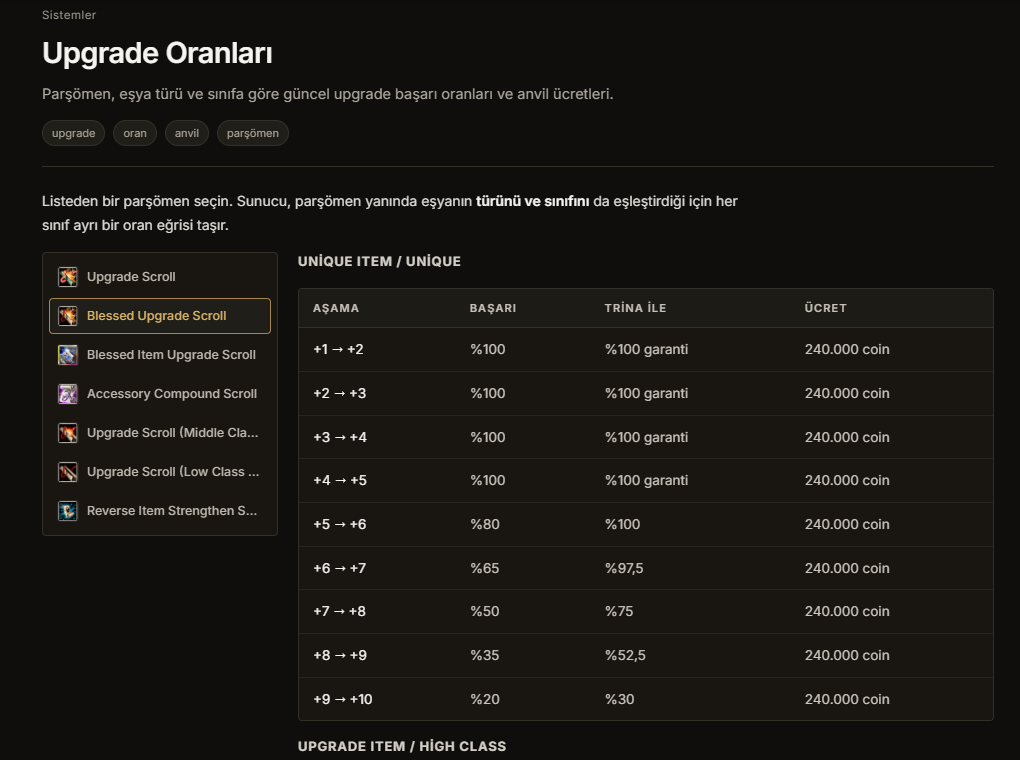Click the %50 success rate value
The image size is (1020, 760).
(x=485, y=612)
